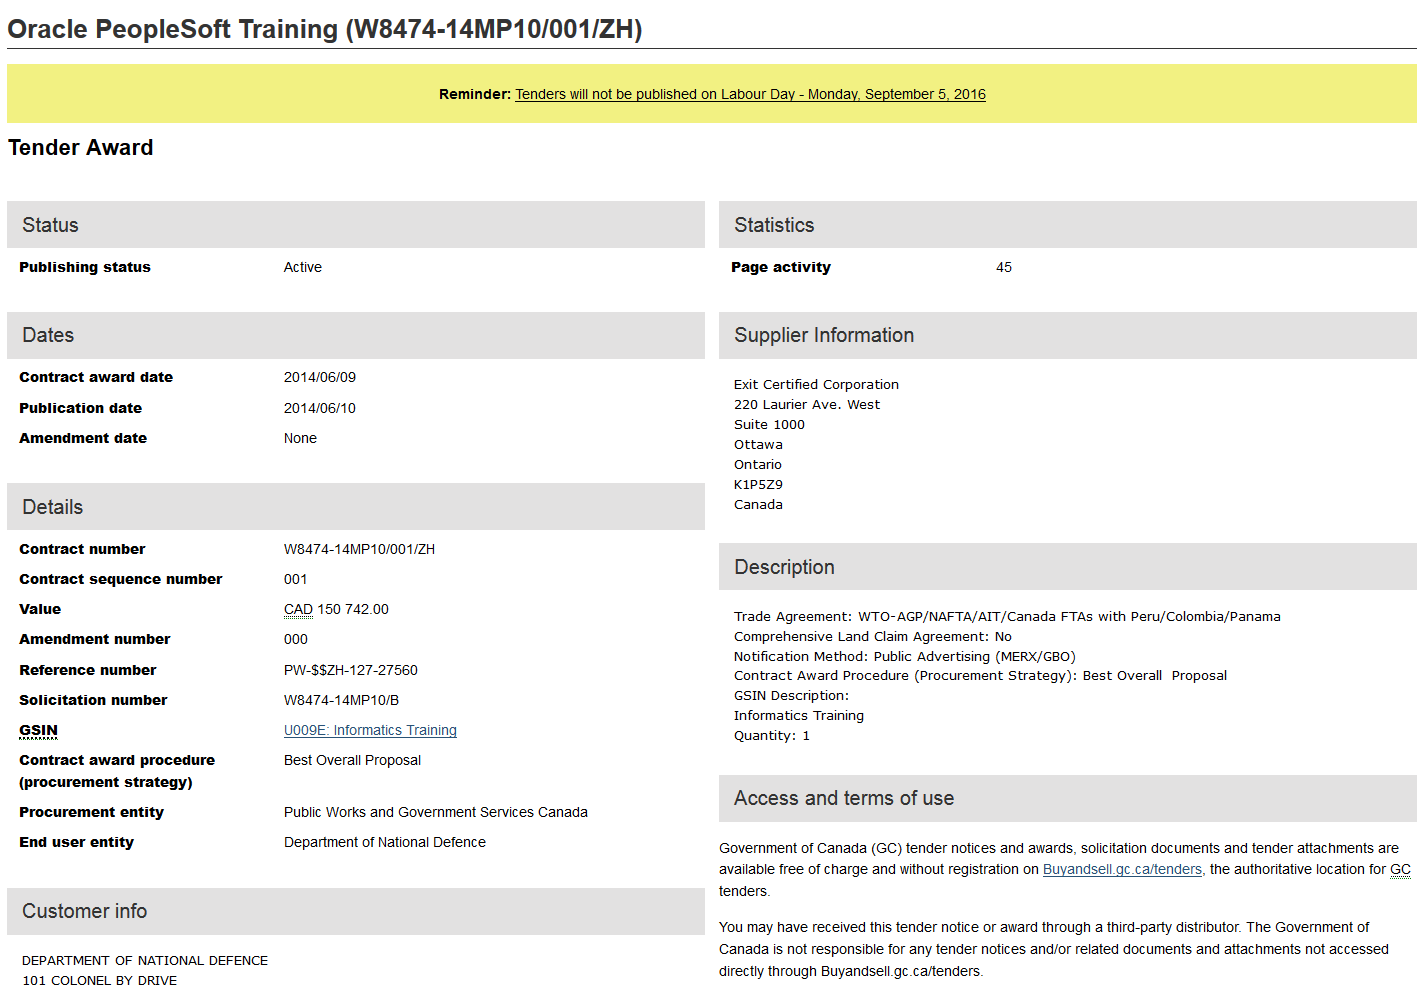Open the Labour Day tenders reminder link
Screen dimensions: 1423x985
[750, 94]
